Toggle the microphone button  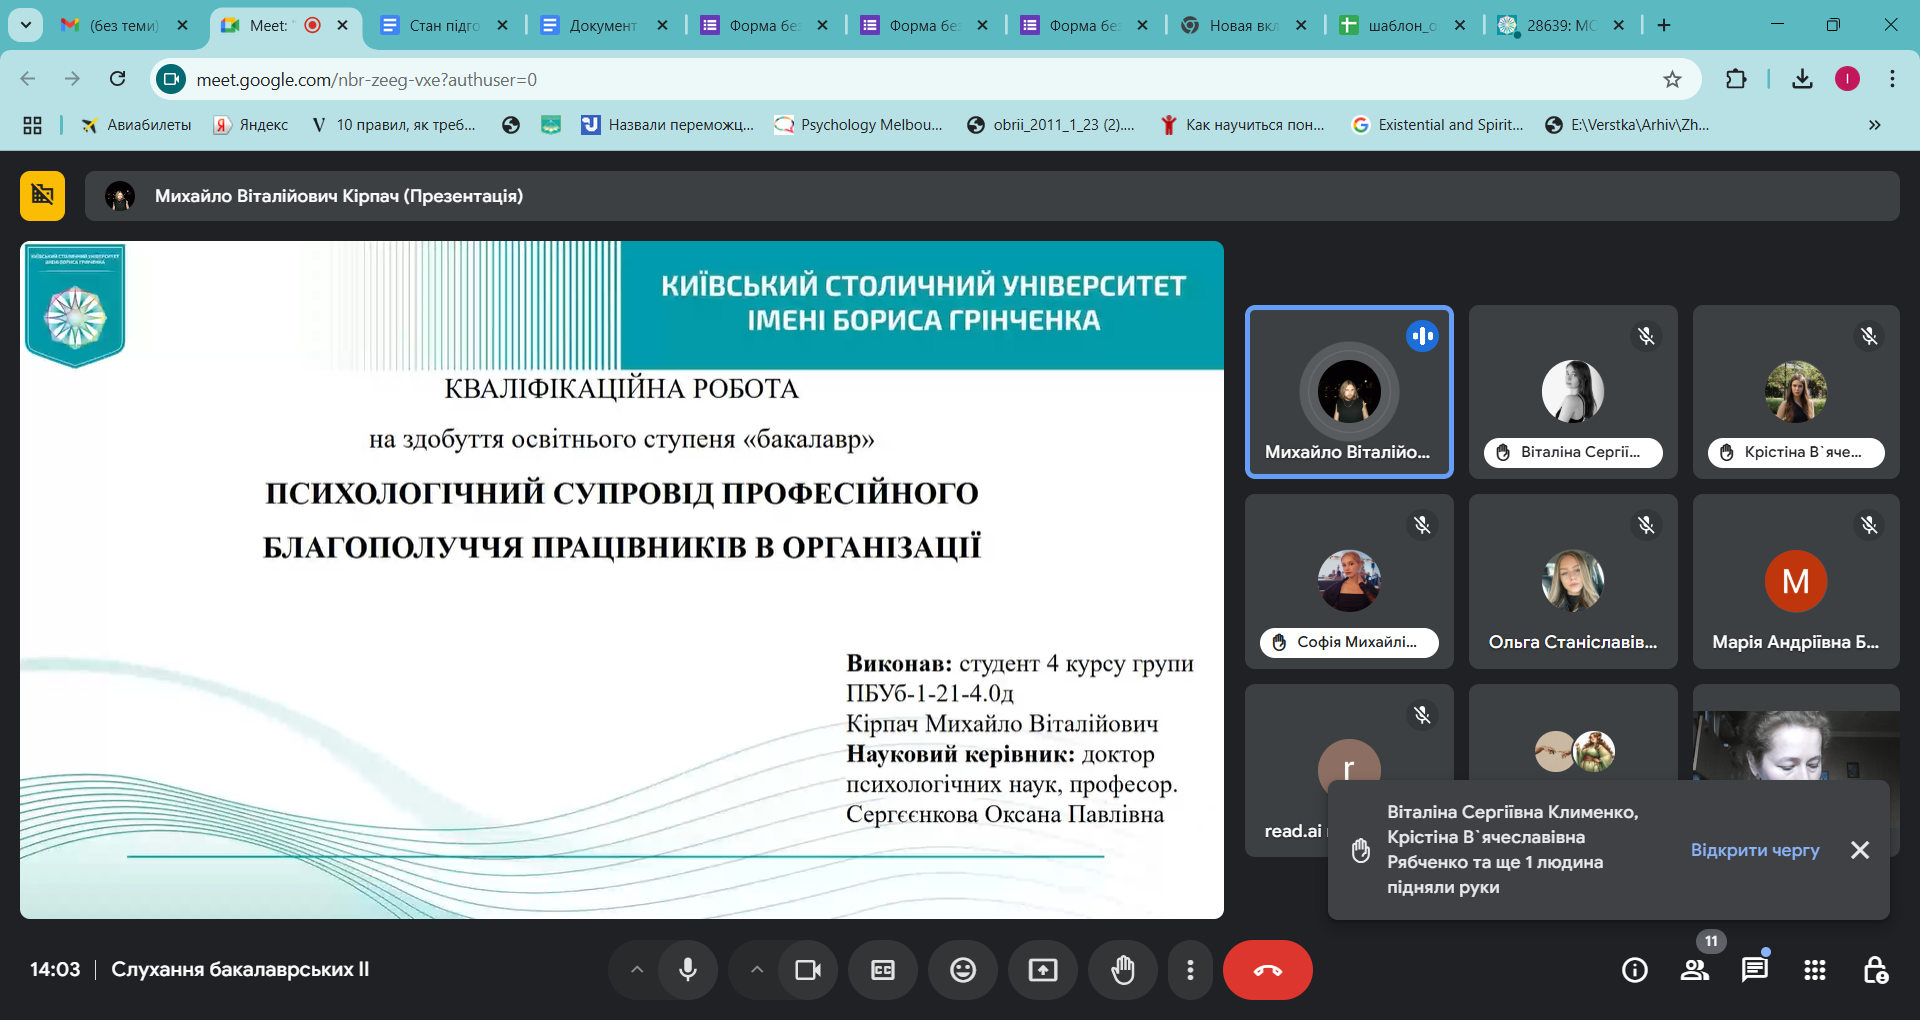[x=688, y=970]
